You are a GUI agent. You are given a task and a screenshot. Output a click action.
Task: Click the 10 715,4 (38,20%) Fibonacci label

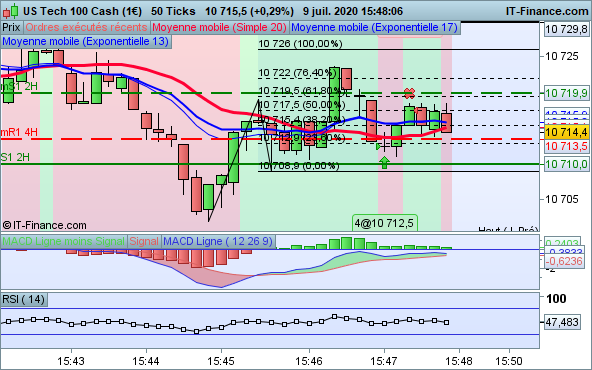(x=302, y=120)
